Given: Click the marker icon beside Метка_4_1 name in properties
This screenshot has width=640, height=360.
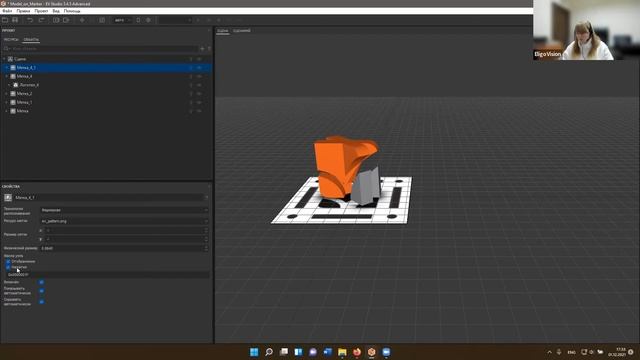Looking at the screenshot, I should (8, 198).
